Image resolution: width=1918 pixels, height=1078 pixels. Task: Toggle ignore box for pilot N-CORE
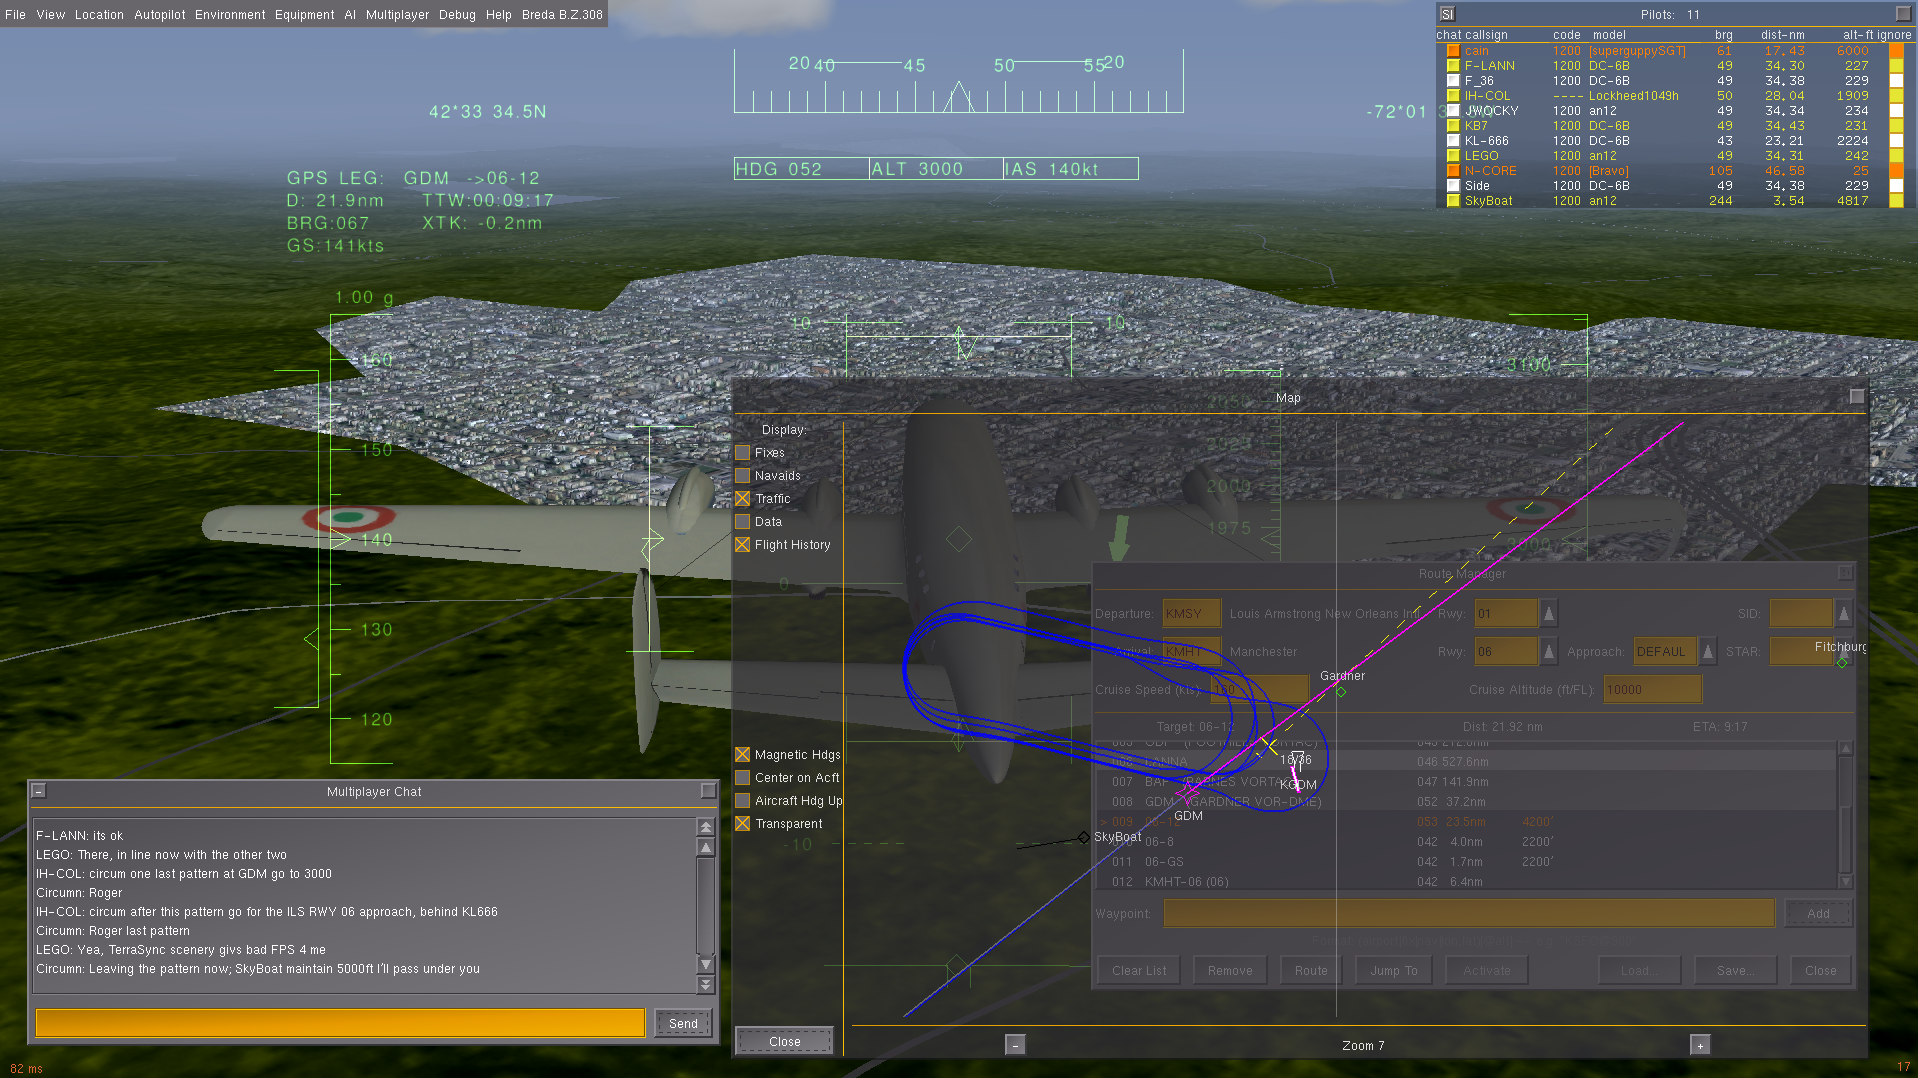click(x=1896, y=171)
